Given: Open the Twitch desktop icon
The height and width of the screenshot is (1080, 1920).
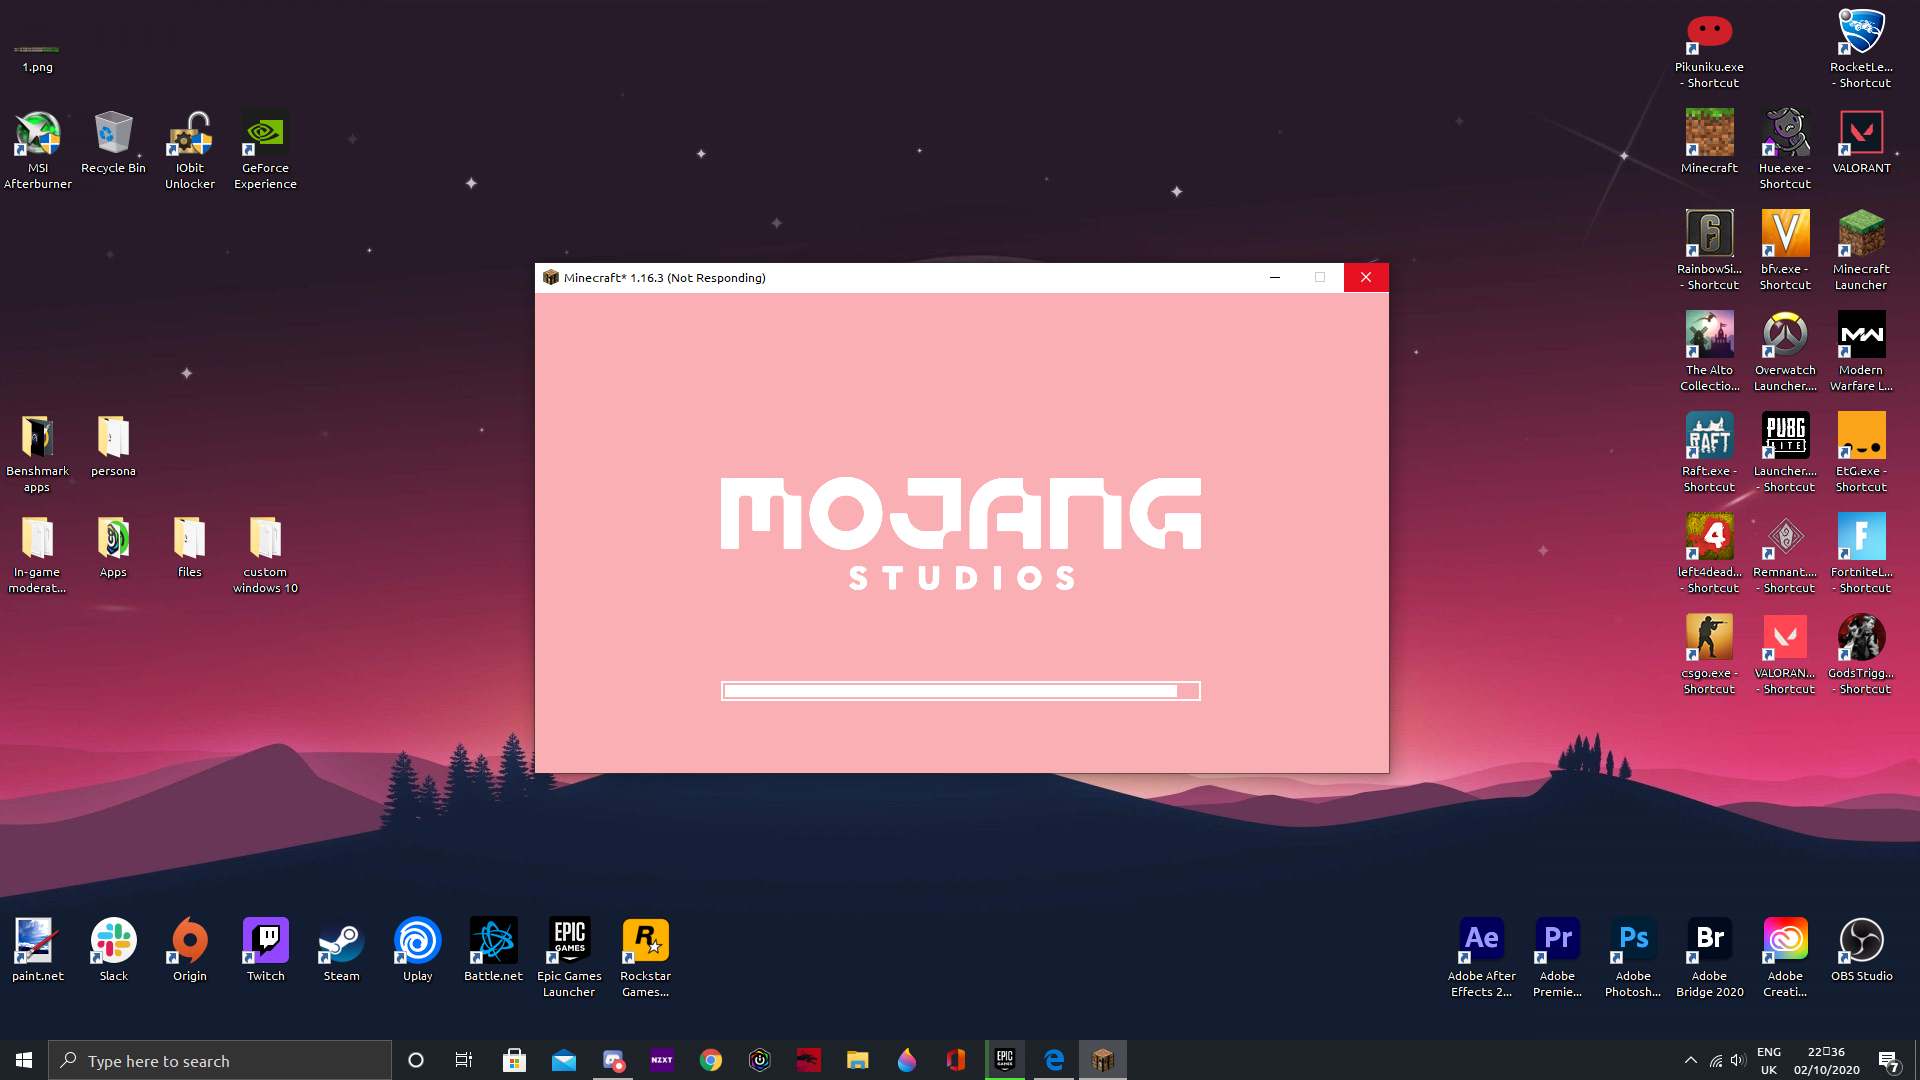Looking at the screenshot, I should (x=265, y=941).
